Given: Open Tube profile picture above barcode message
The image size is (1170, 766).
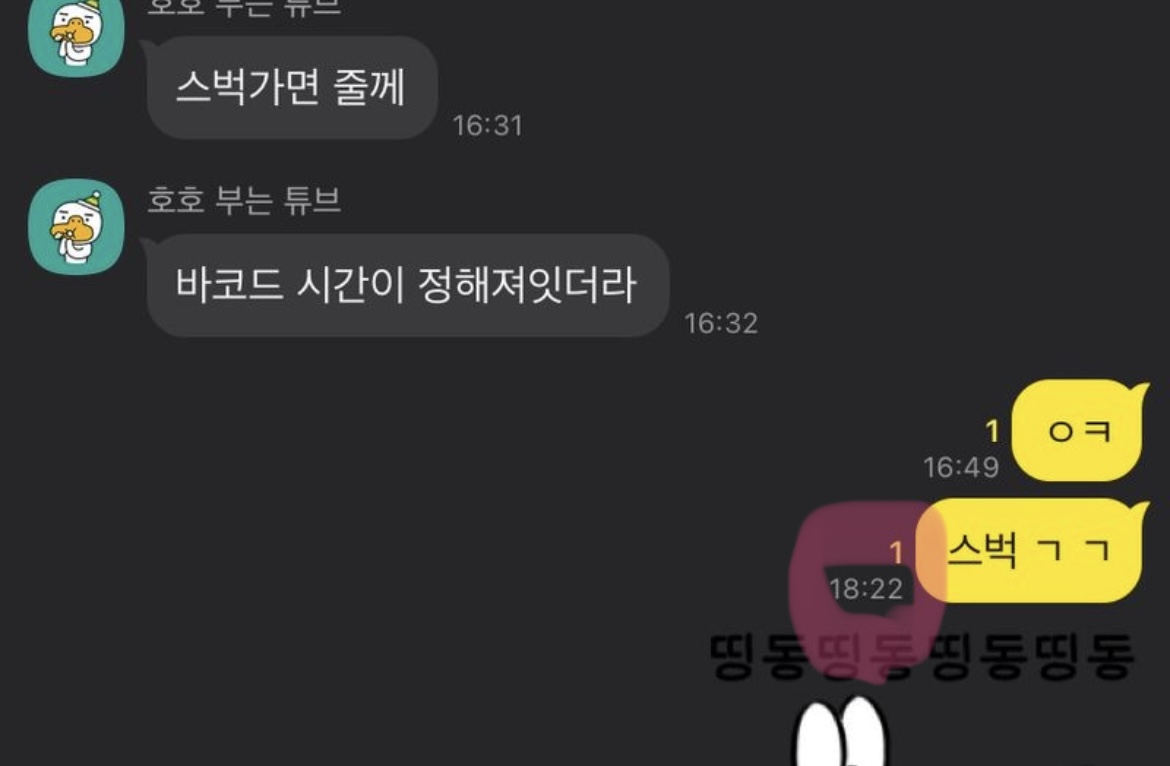Looking at the screenshot, I should [x=76, y=227].
